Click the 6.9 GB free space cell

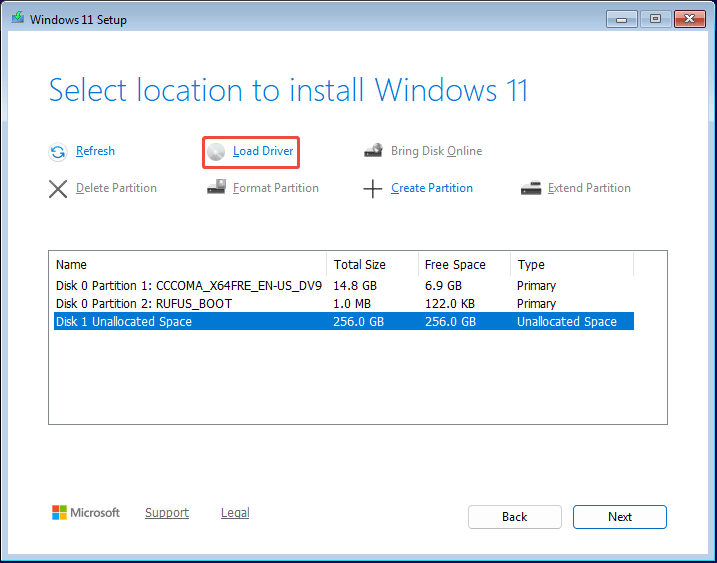(443, 286)
